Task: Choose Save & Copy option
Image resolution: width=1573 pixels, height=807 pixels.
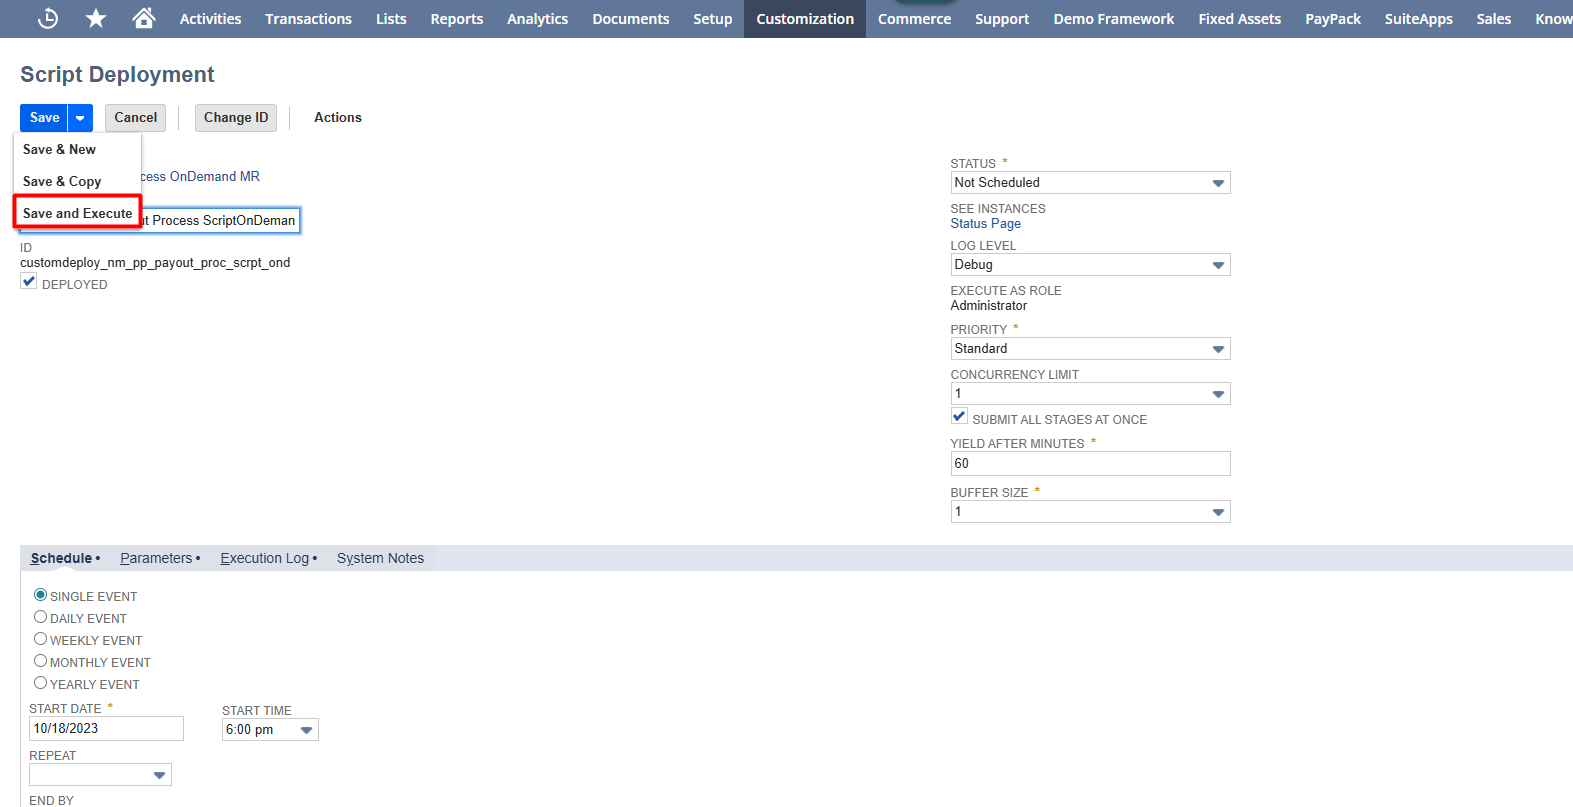Action: pos(62,182)
